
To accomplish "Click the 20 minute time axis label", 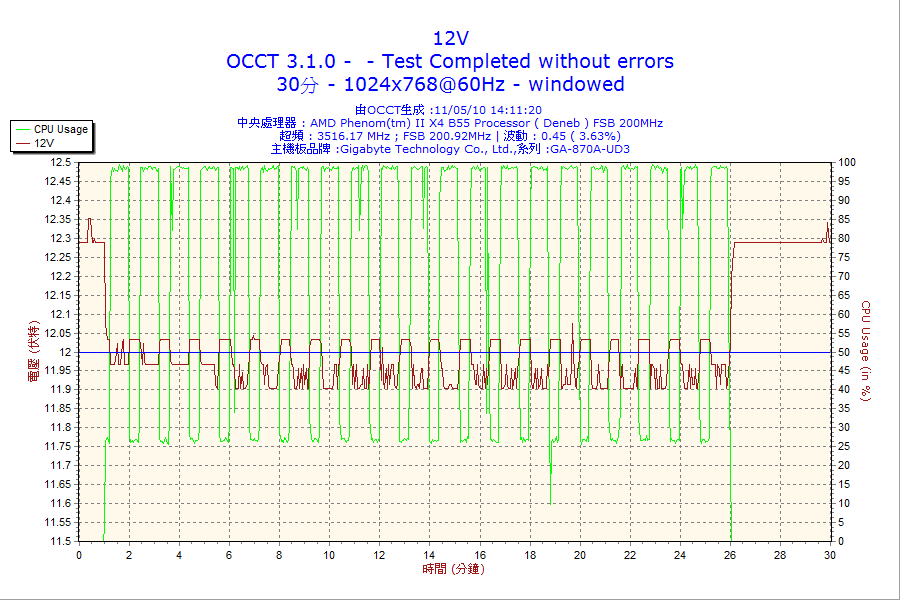I will point(580,555).
